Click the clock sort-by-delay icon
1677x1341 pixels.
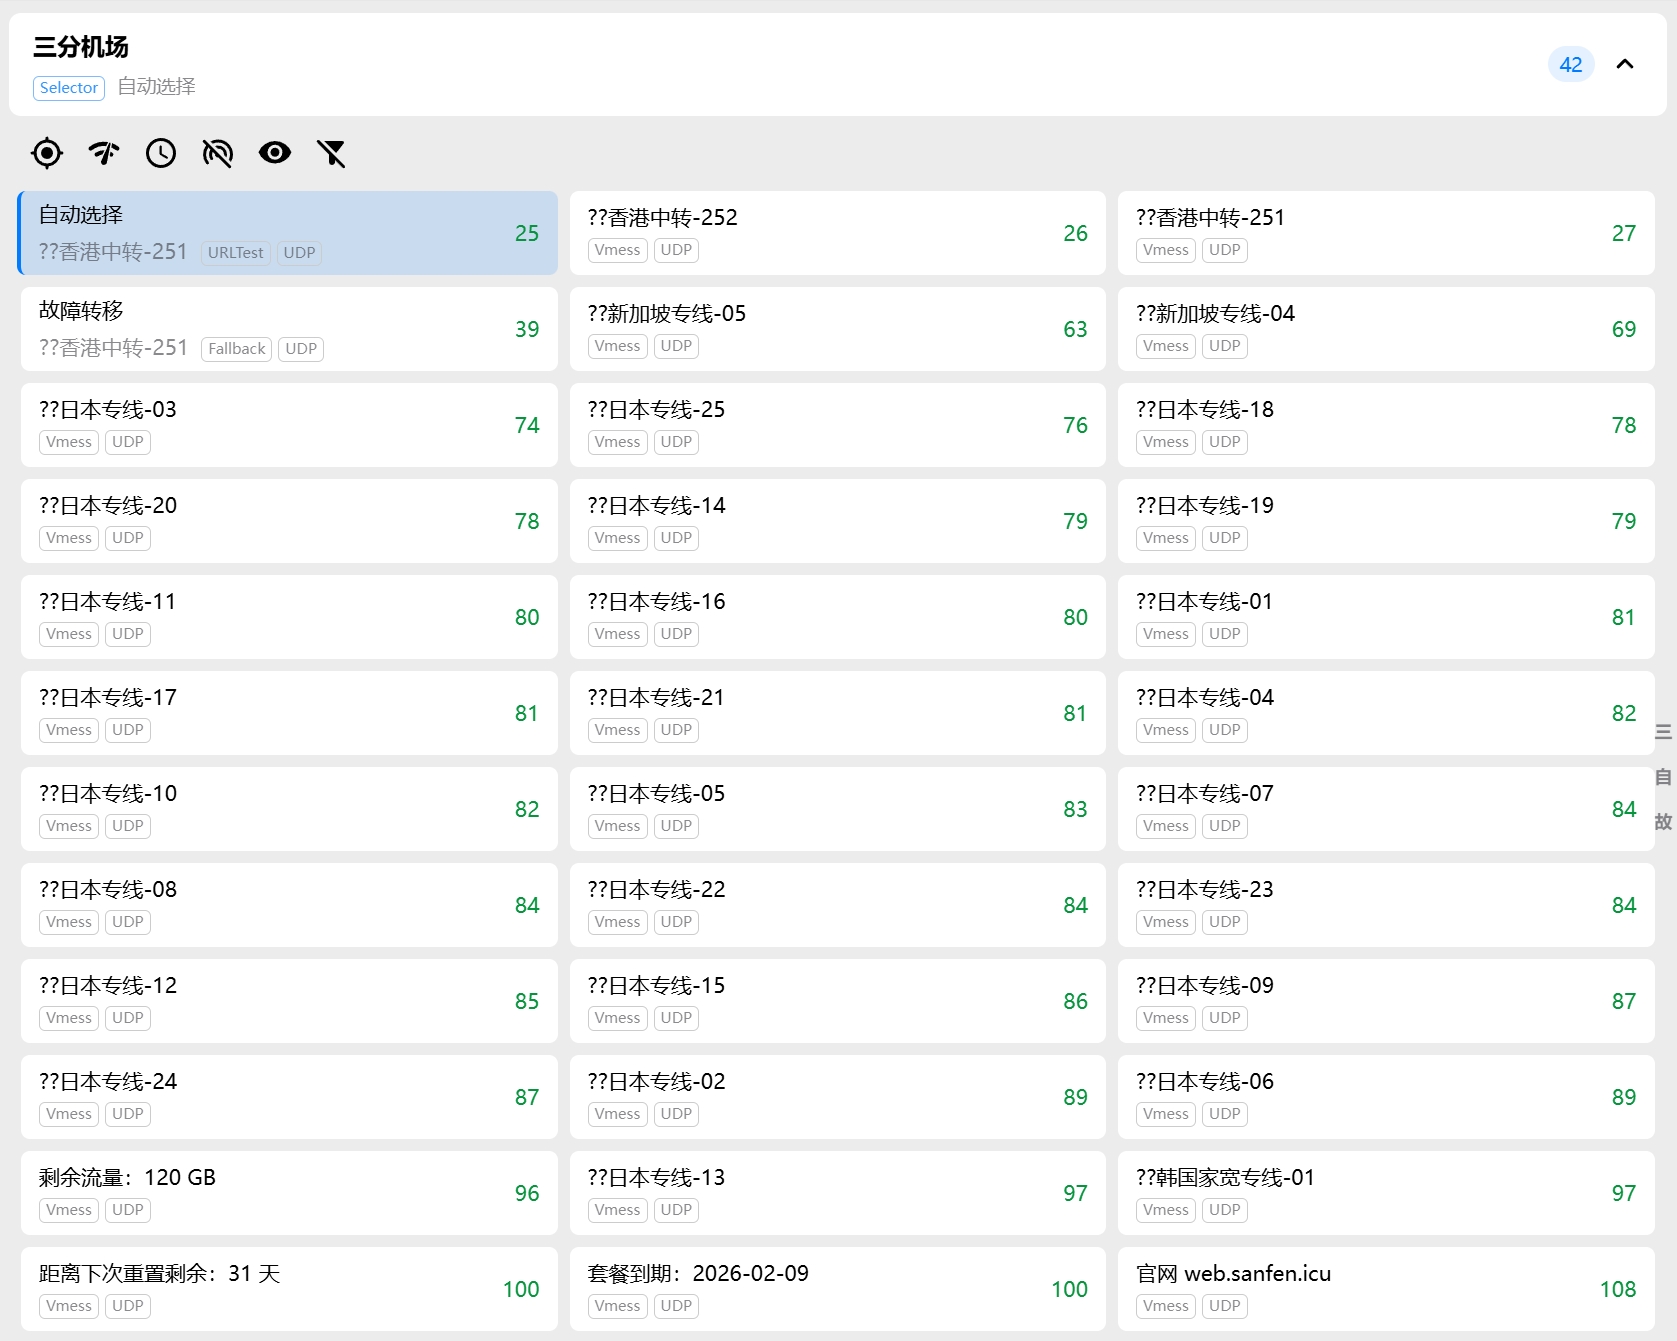[x=161, y=153]
